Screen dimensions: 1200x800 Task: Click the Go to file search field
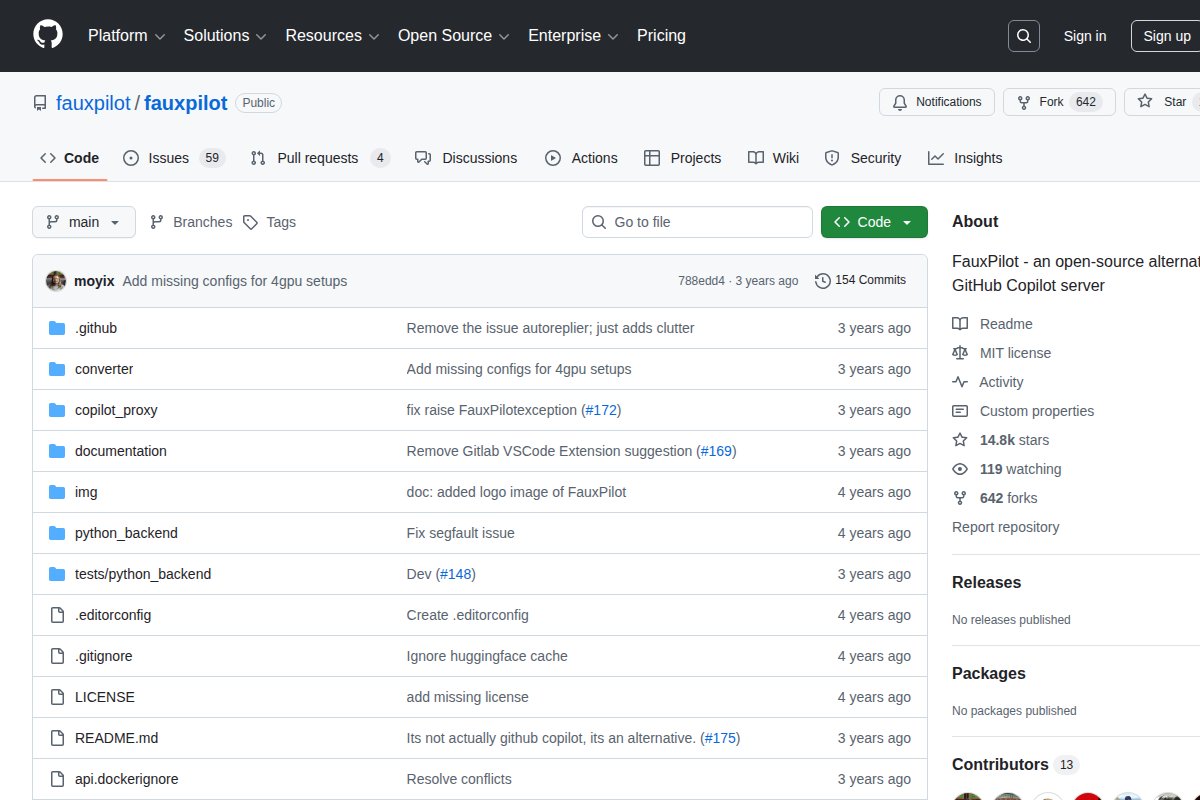pyautogui.click(x=697, y=222)
